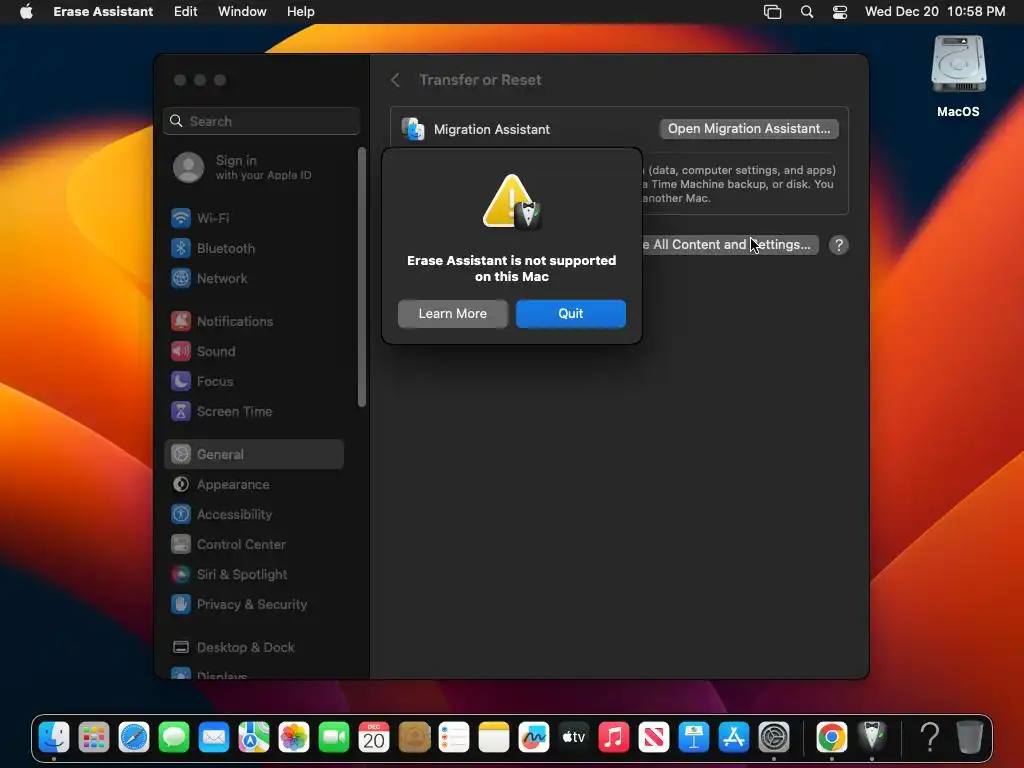Click the Stage Manager icon in menu bar
Image resolution: width=1024 pixels, height=768 pixels.
(773, 12)
